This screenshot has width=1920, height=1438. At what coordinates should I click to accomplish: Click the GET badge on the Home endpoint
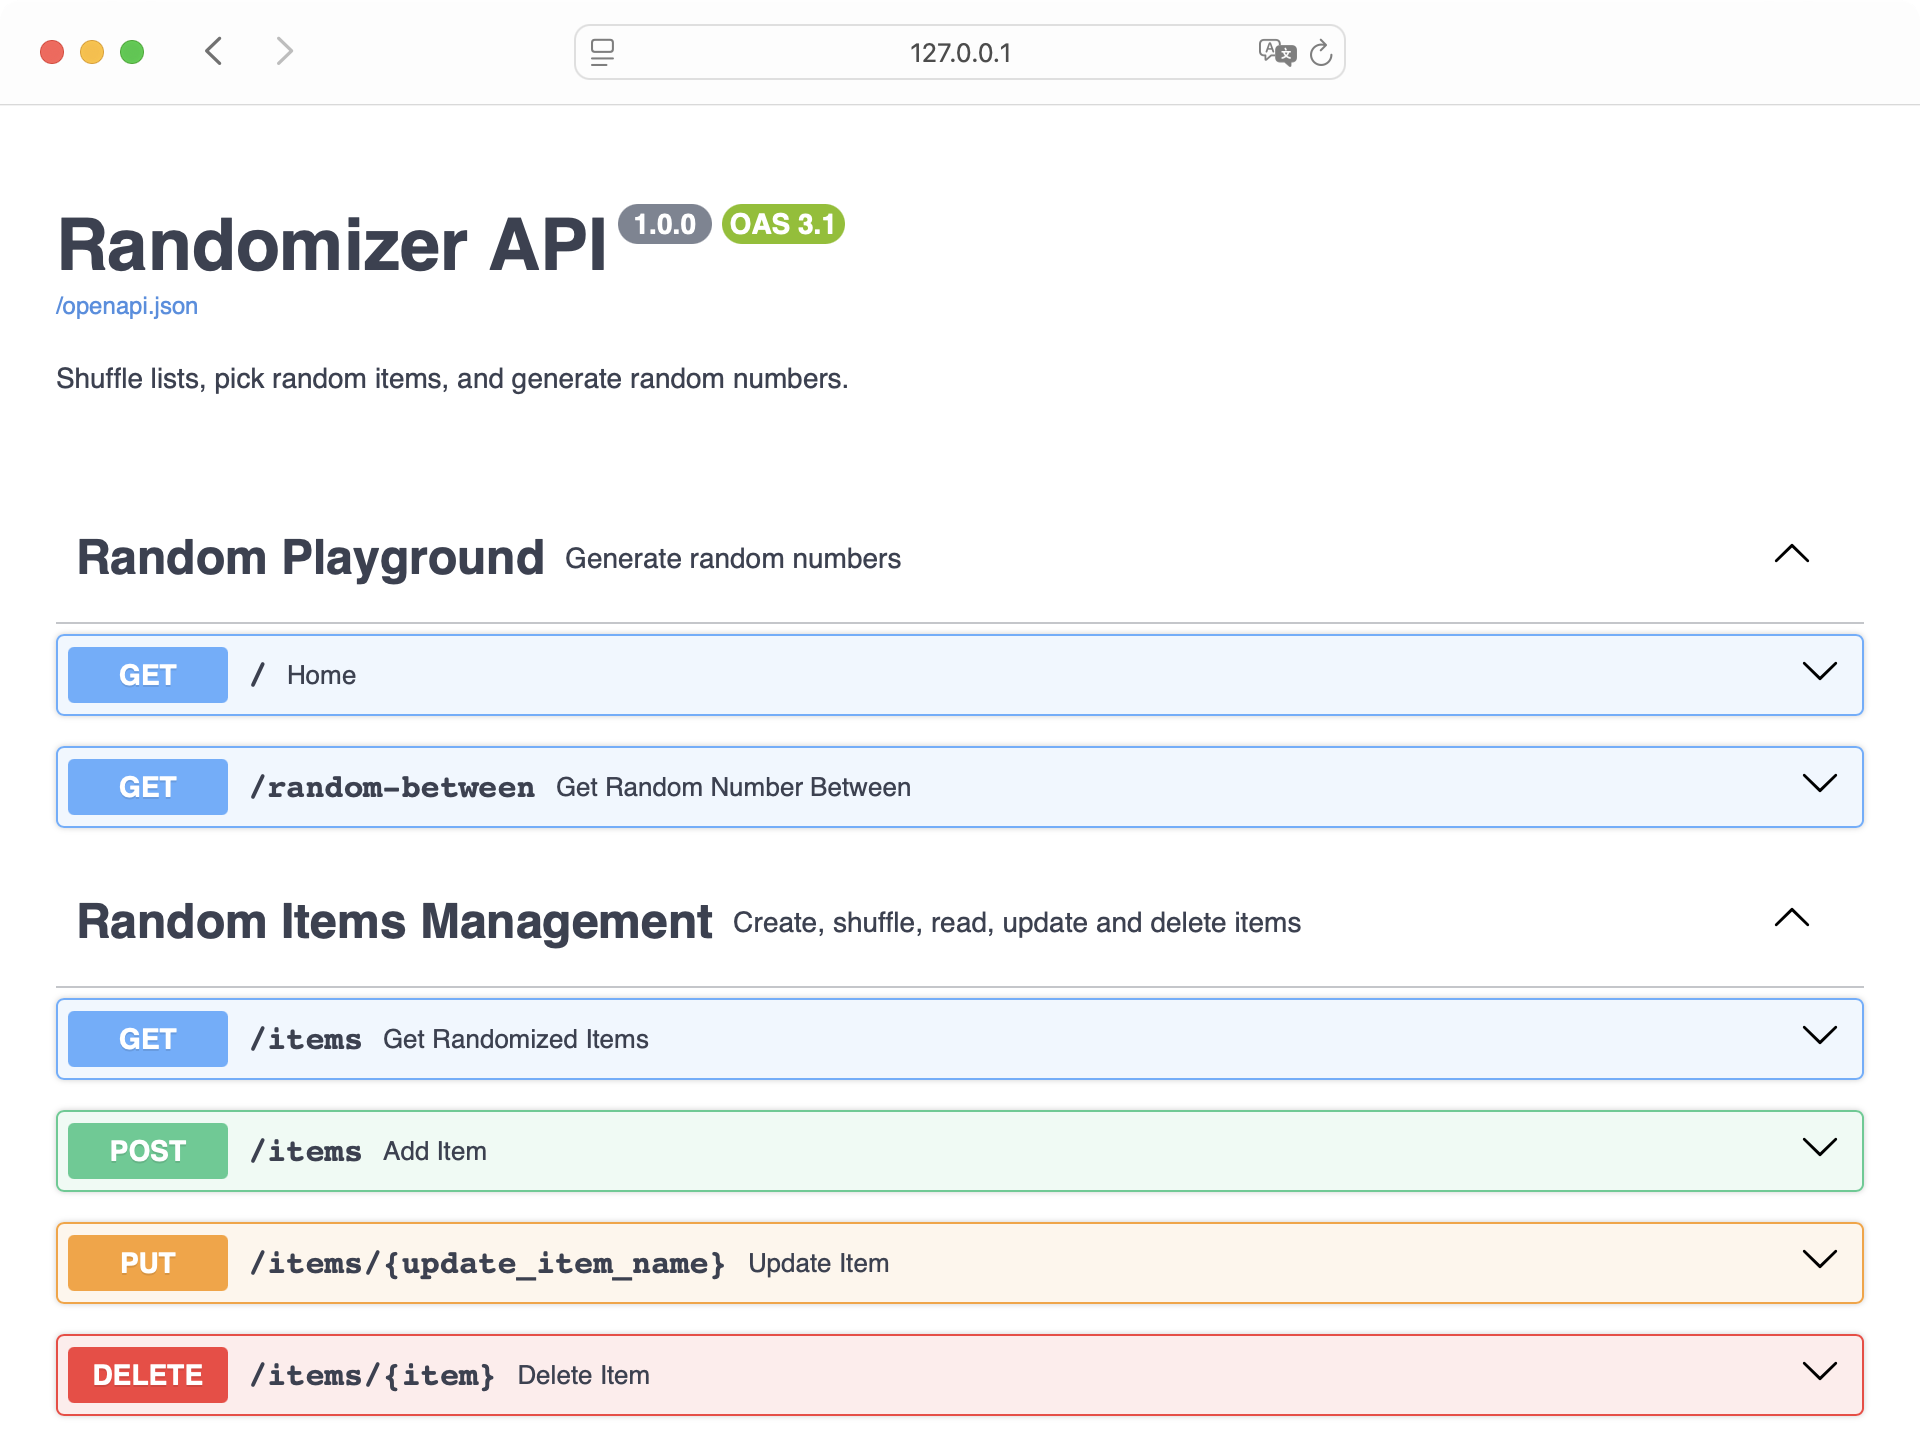[146, 674]
